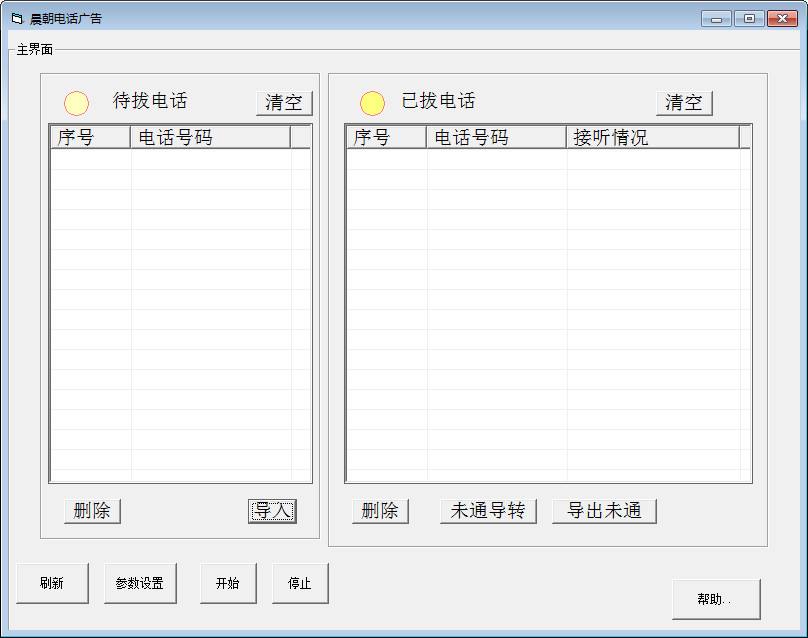Export unanswered calls with 导出未通
808x638 pixels.
point(604,511)
